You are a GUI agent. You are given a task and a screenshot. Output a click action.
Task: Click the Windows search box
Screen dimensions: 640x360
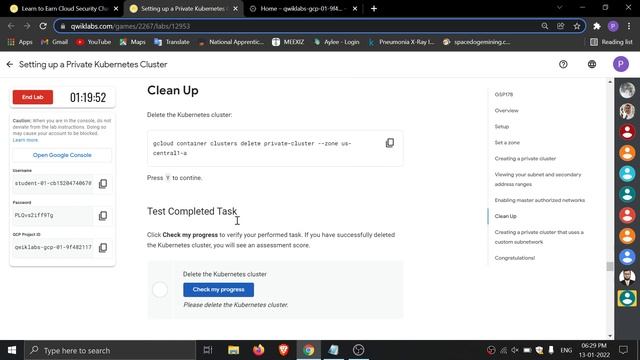pyautogui.click(x=110, y=350)
